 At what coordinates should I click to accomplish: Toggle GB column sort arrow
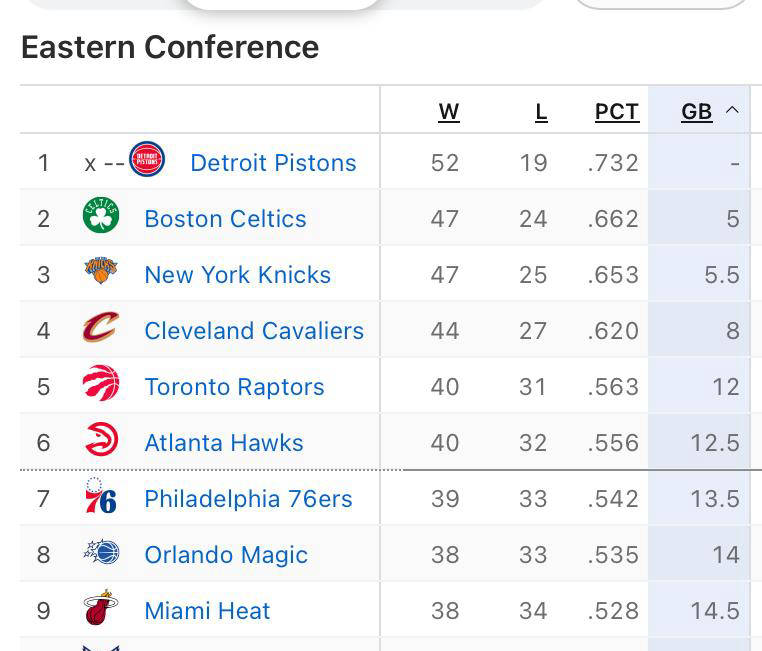click(732, 110)
